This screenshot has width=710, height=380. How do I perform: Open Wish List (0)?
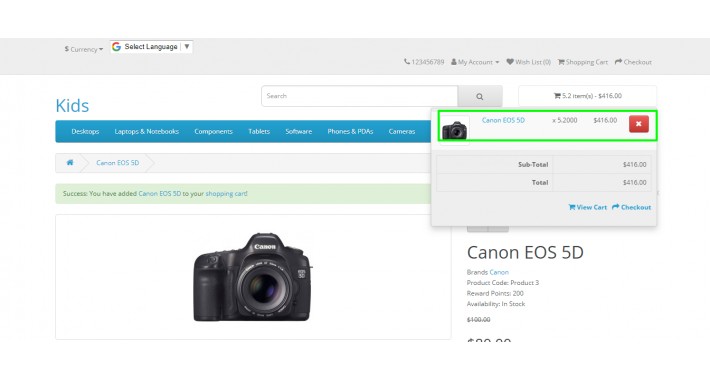[528, 62]
